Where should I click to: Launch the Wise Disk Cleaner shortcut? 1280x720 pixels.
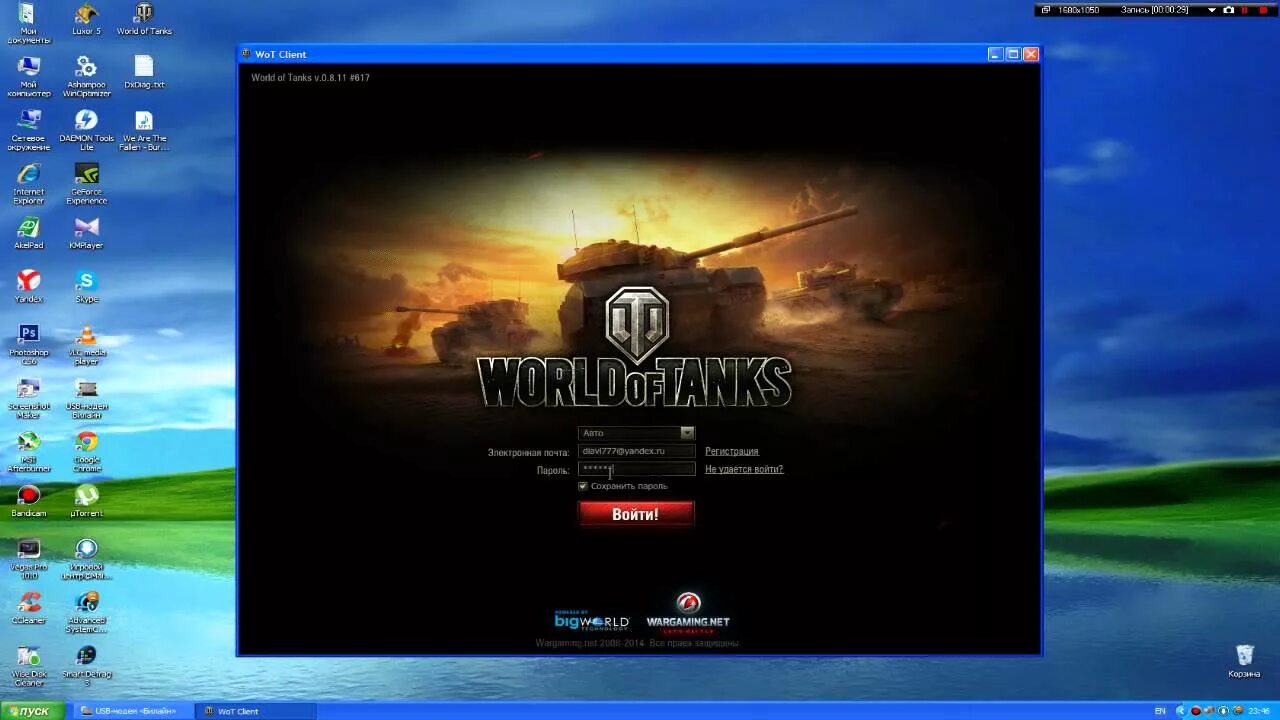28,667
